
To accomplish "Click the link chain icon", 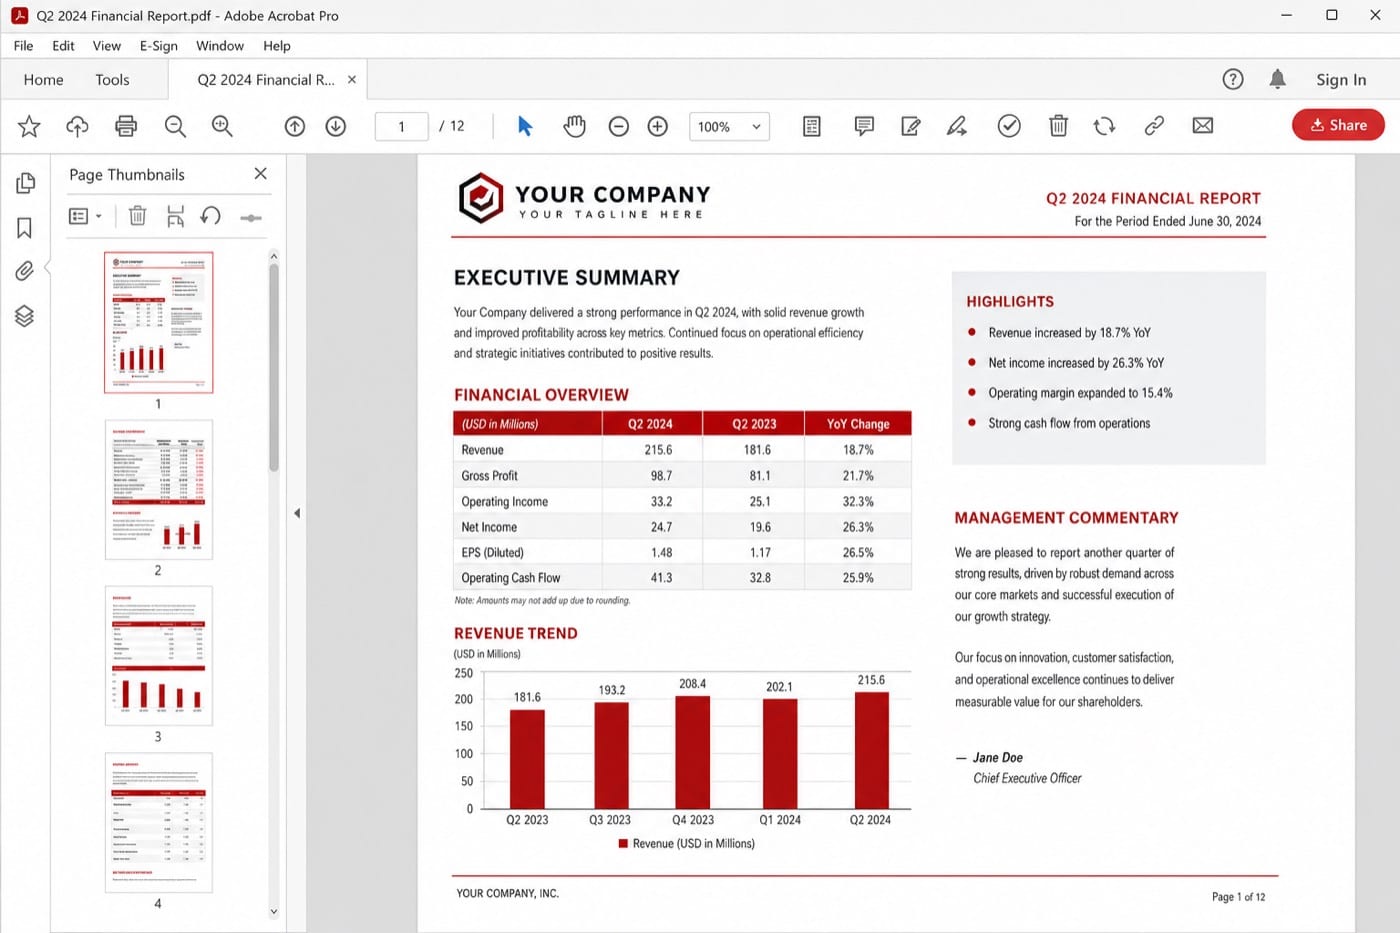I will point(1154,126).
